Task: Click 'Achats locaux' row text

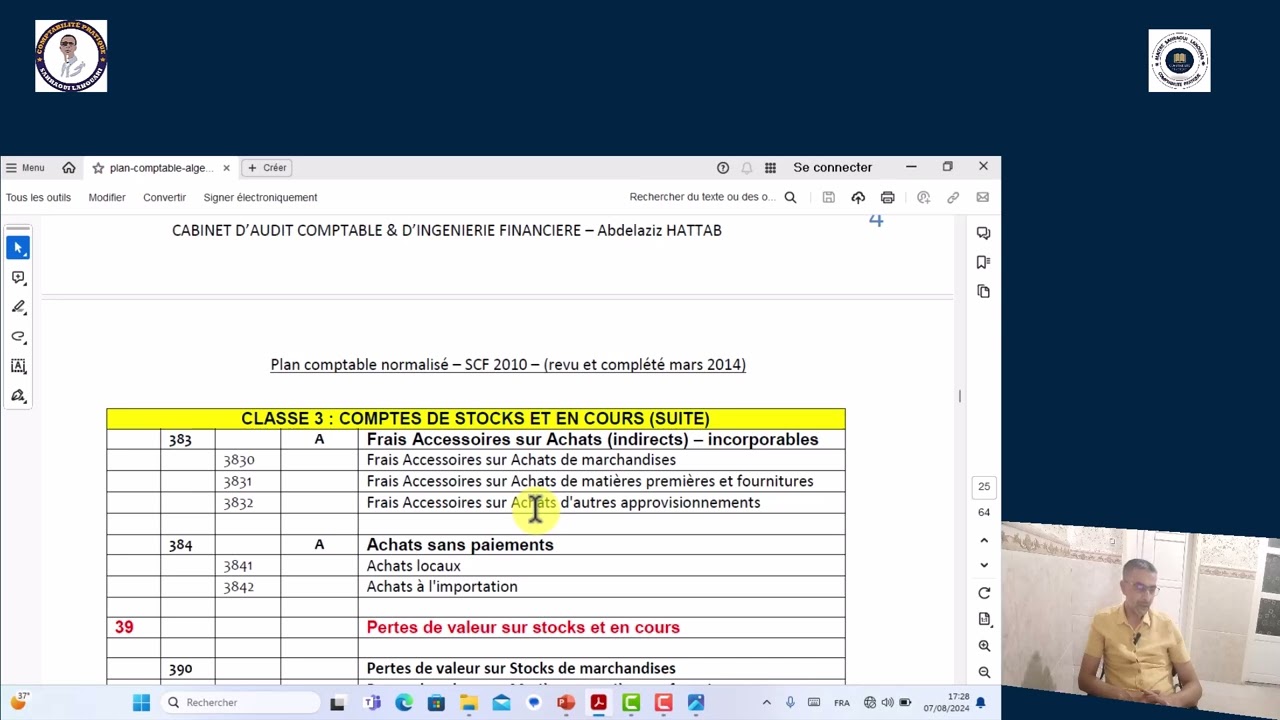Action: pyautogui.click(x=413, y=565)
